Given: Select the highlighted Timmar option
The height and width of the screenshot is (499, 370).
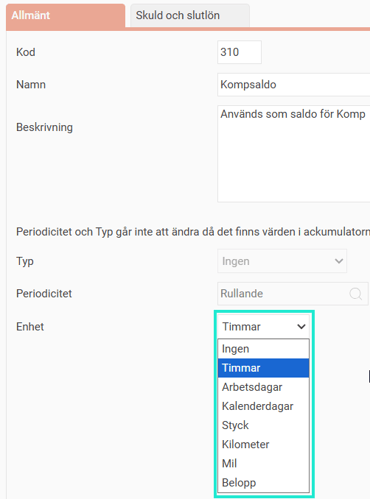Looking at the screenshot, I should [x=264, y=368].
